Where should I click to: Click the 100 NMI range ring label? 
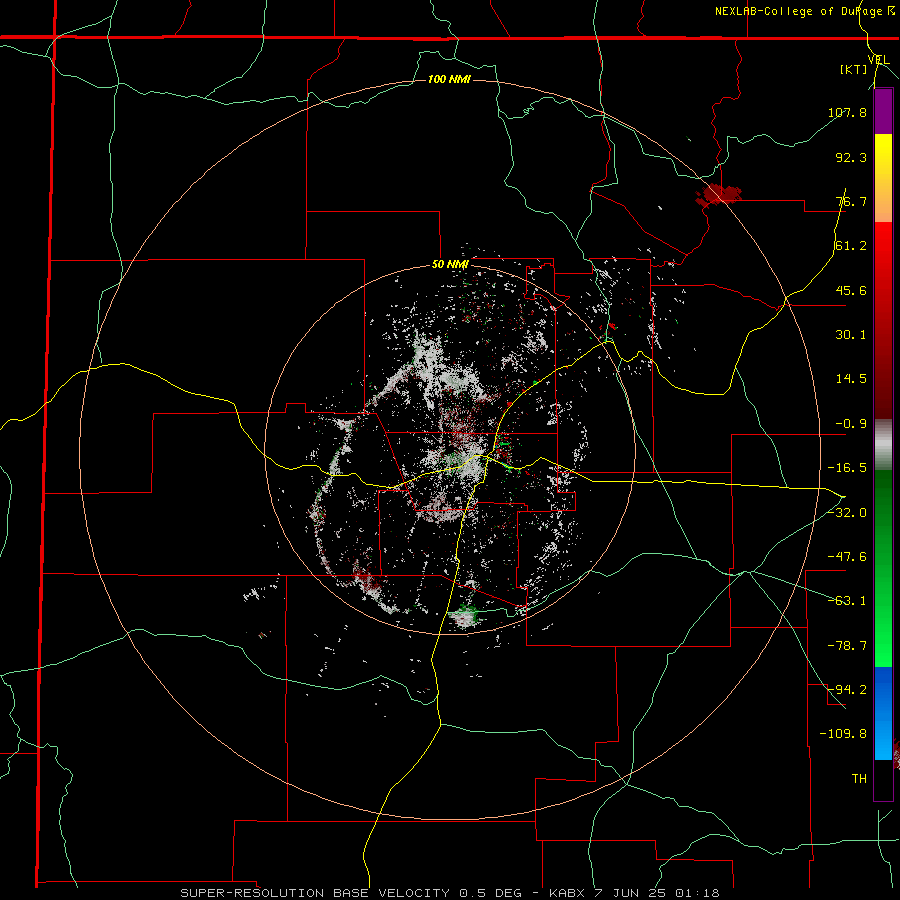coord(449,79)
